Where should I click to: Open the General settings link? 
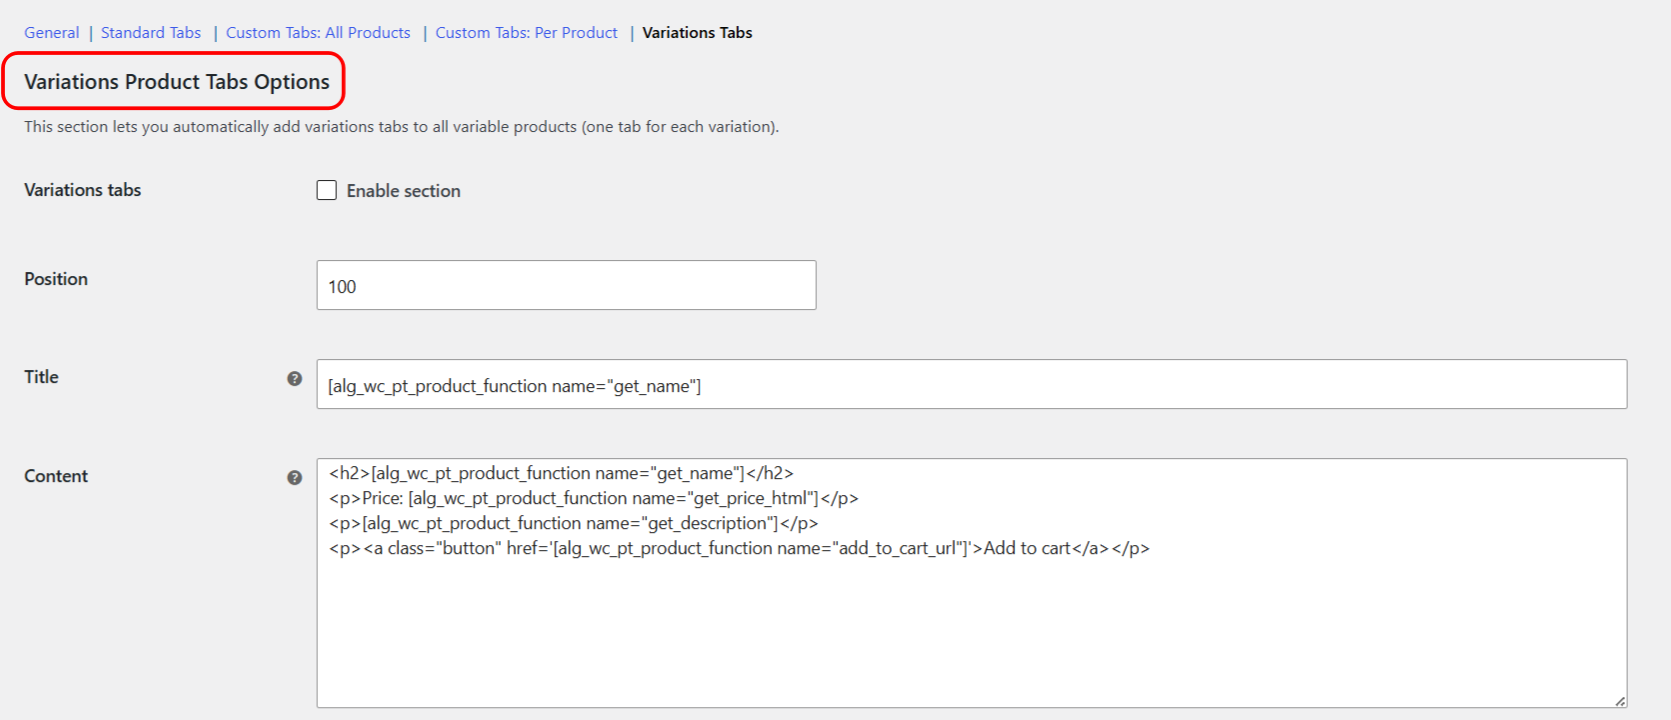pos(52,33)
